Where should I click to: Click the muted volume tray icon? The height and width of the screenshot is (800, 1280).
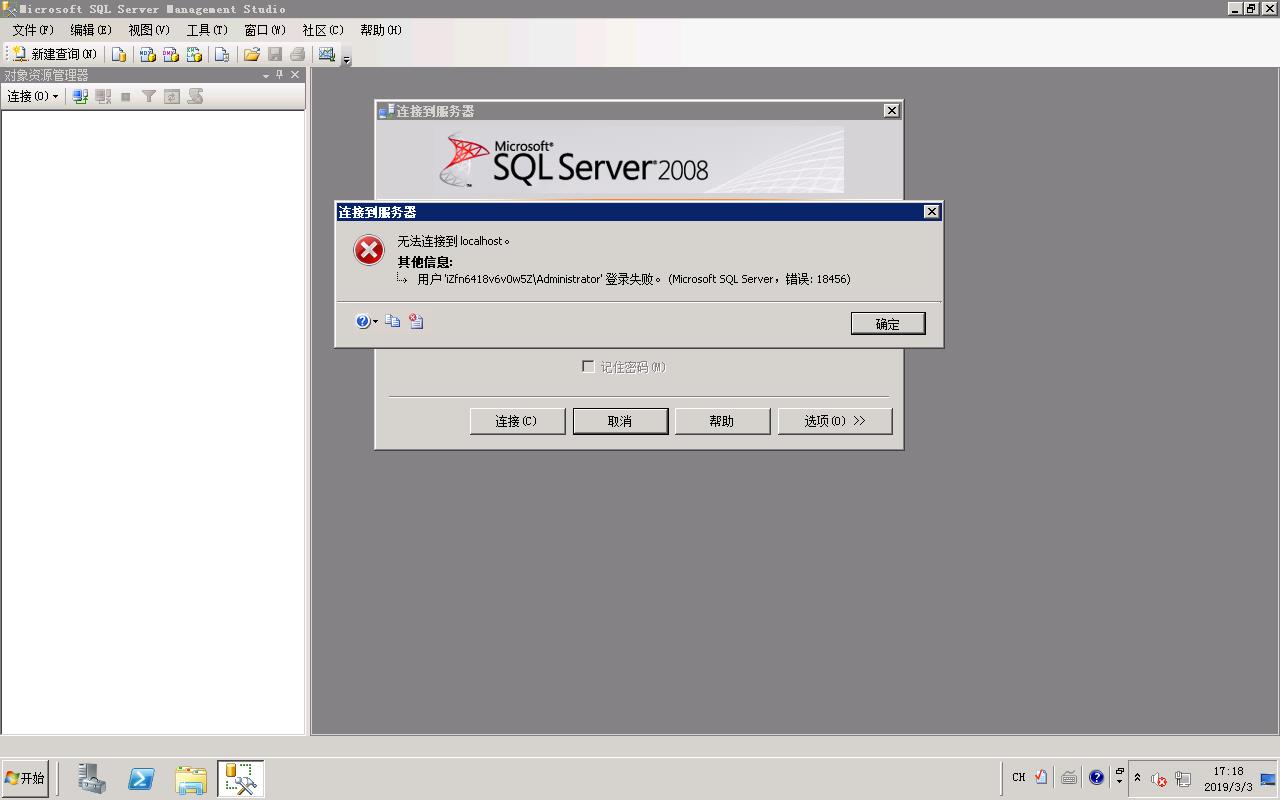pos(1159,779)
